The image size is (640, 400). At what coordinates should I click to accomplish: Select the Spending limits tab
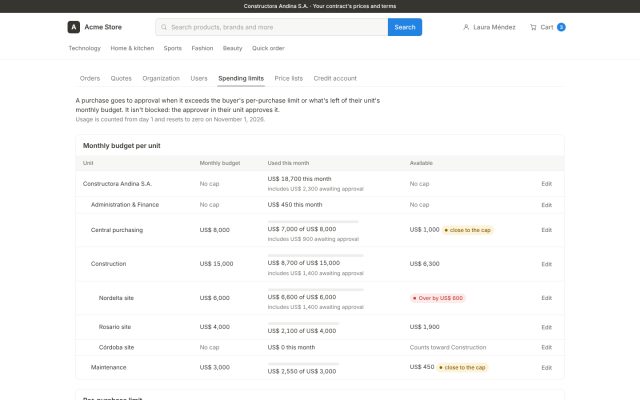click(x=241, y=78)
